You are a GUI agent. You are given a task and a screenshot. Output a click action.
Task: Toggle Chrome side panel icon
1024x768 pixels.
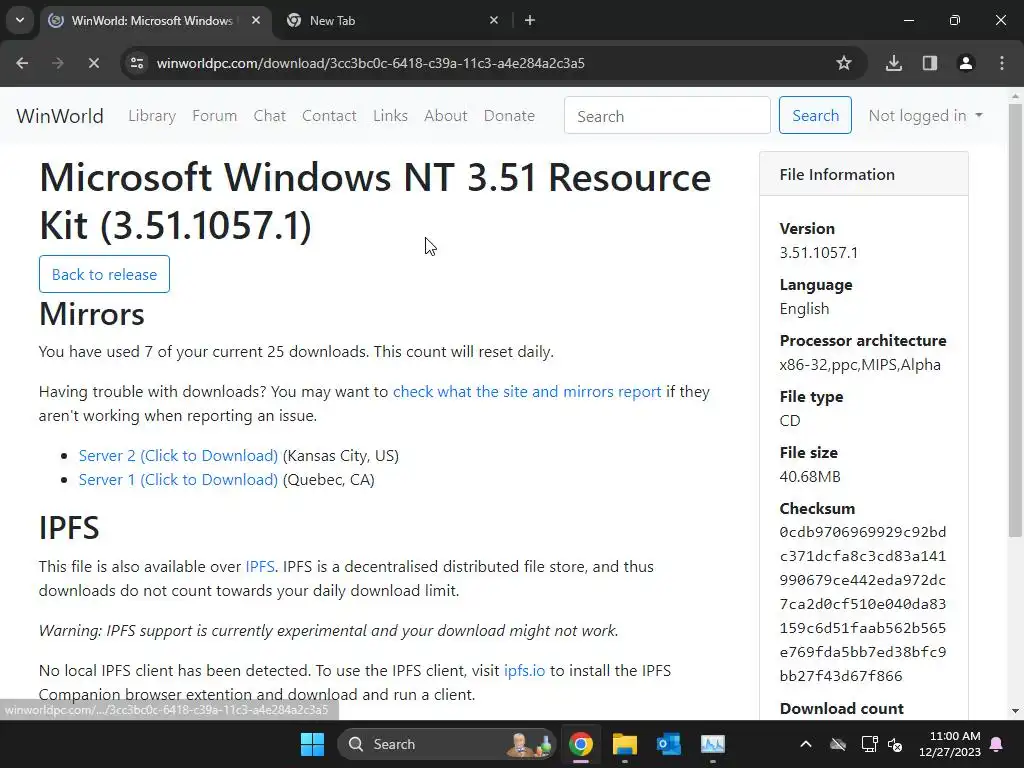click(x=930, y=63)
